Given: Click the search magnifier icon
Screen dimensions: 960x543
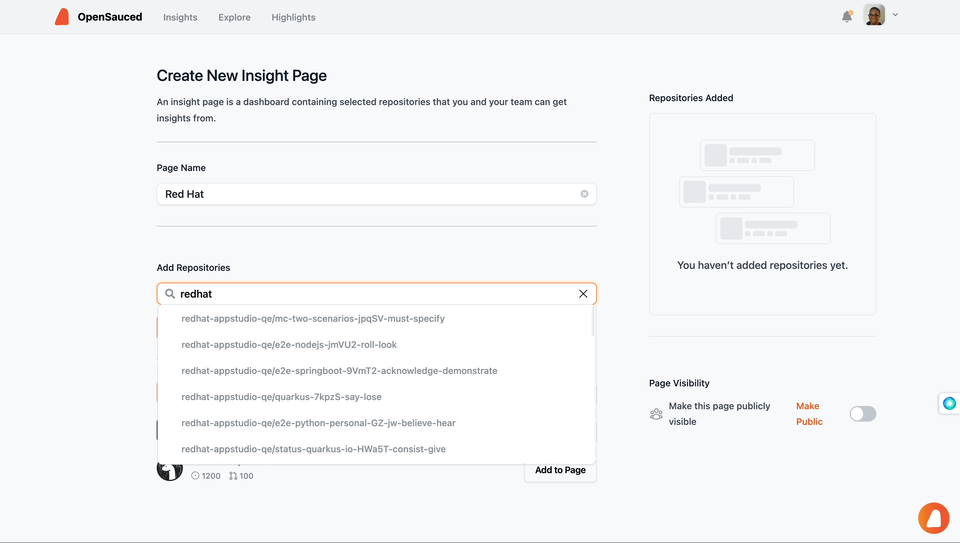Looking at the screenshot, I should point(170,294).
